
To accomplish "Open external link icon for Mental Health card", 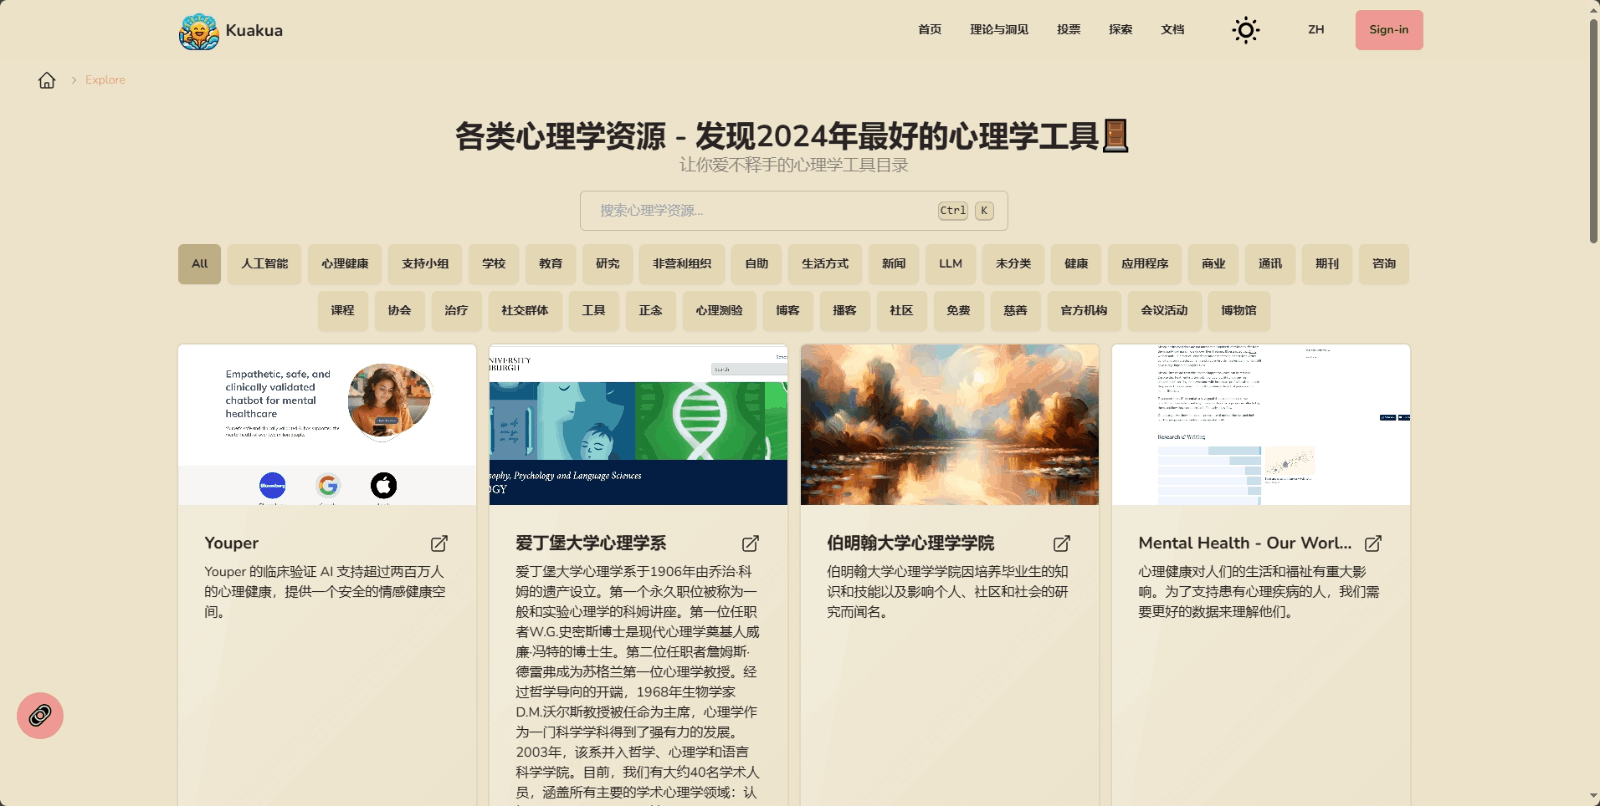I will [x=1373, y=544].
